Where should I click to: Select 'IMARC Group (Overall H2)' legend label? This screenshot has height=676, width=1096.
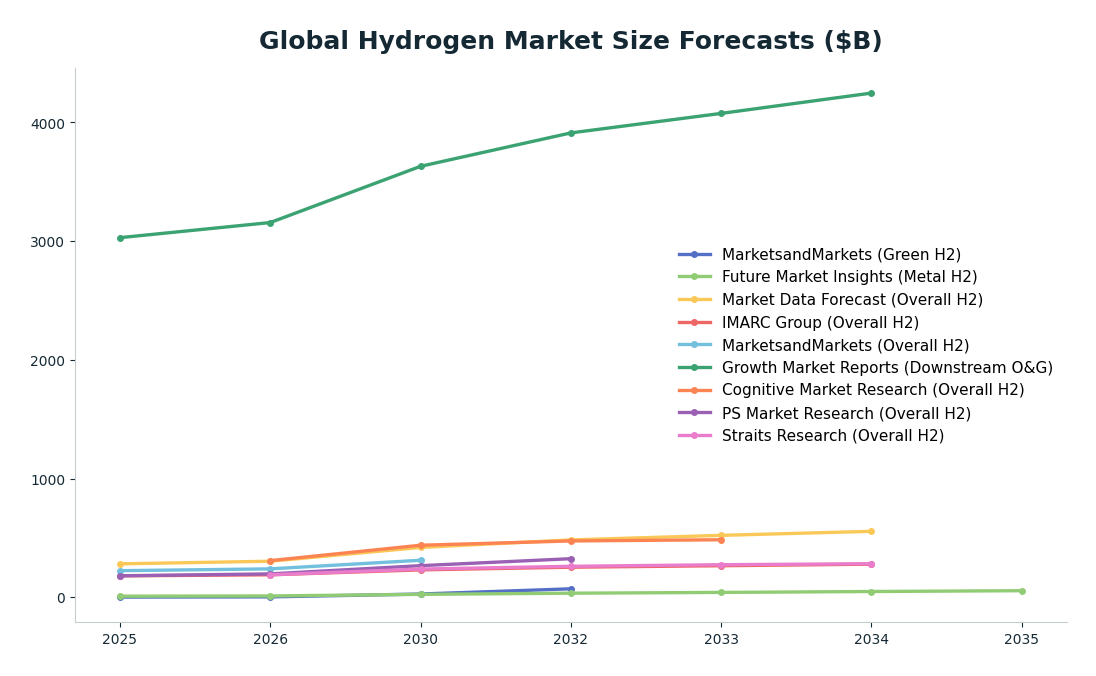tap(820, 322)
